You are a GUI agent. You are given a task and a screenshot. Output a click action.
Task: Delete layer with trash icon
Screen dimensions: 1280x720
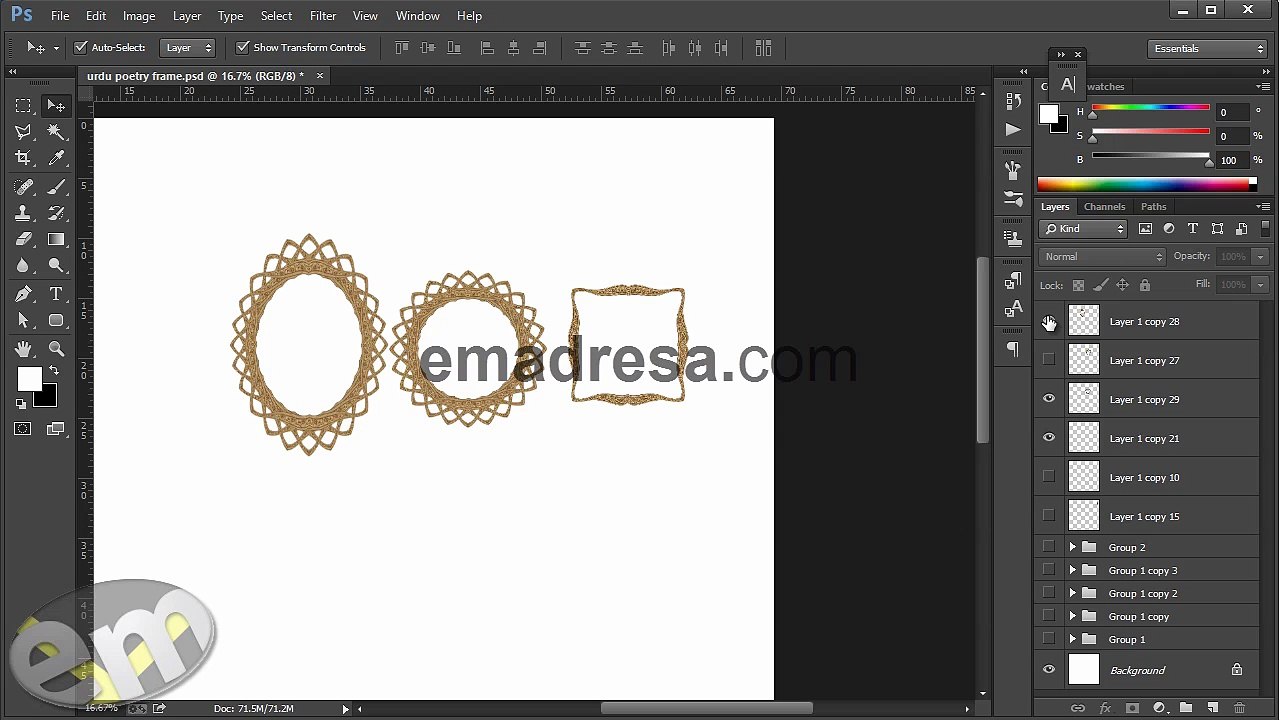click(1239, 708)
